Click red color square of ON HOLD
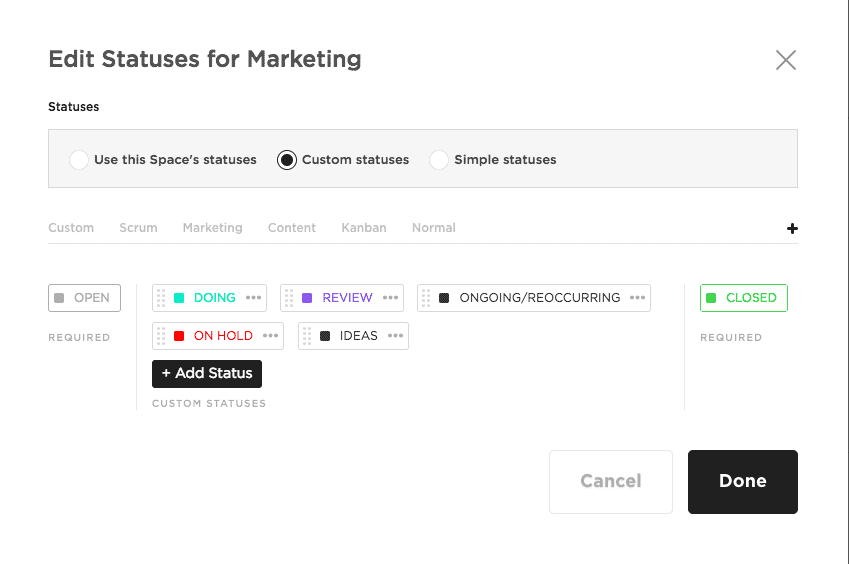This screenshot has width=849, height=564. 179,336
